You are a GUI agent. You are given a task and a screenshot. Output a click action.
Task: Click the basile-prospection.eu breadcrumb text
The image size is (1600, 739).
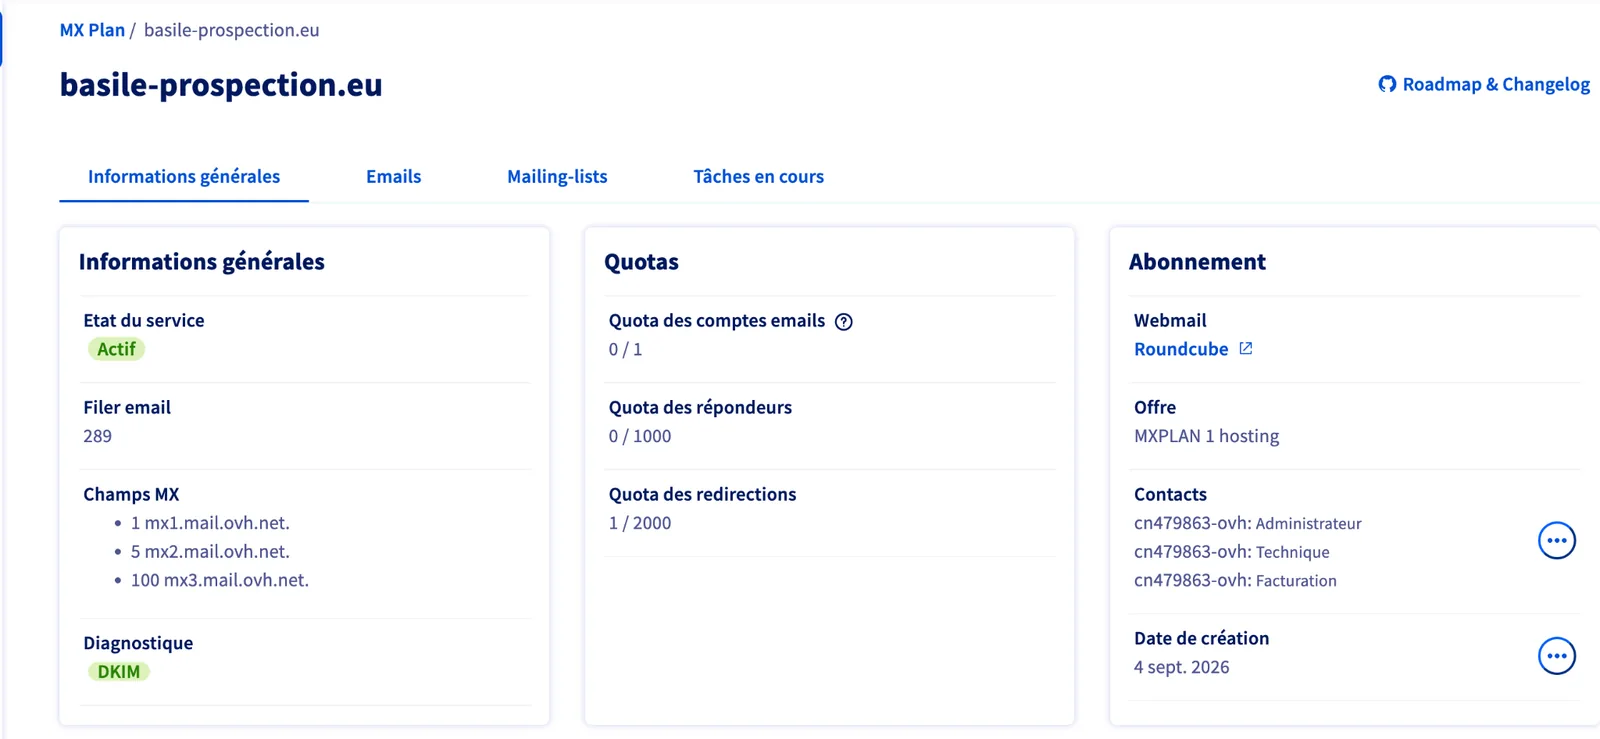(232, 30)
